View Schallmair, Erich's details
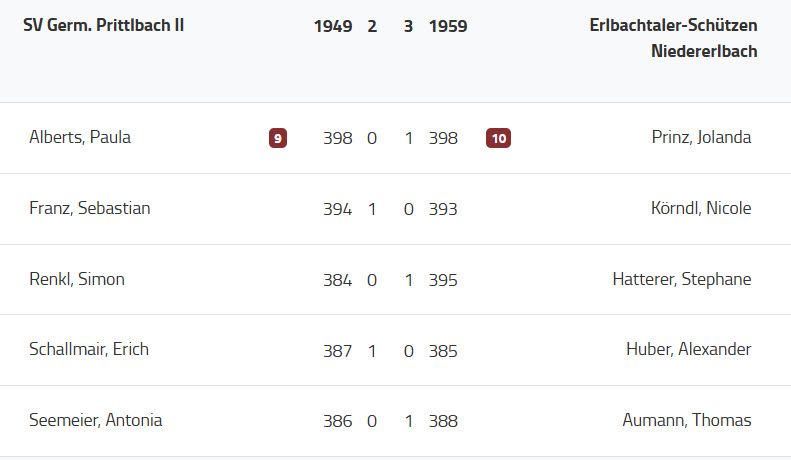The height and width of the screenshot is (460, 791). pyautogui.click(x=89, y=350)
